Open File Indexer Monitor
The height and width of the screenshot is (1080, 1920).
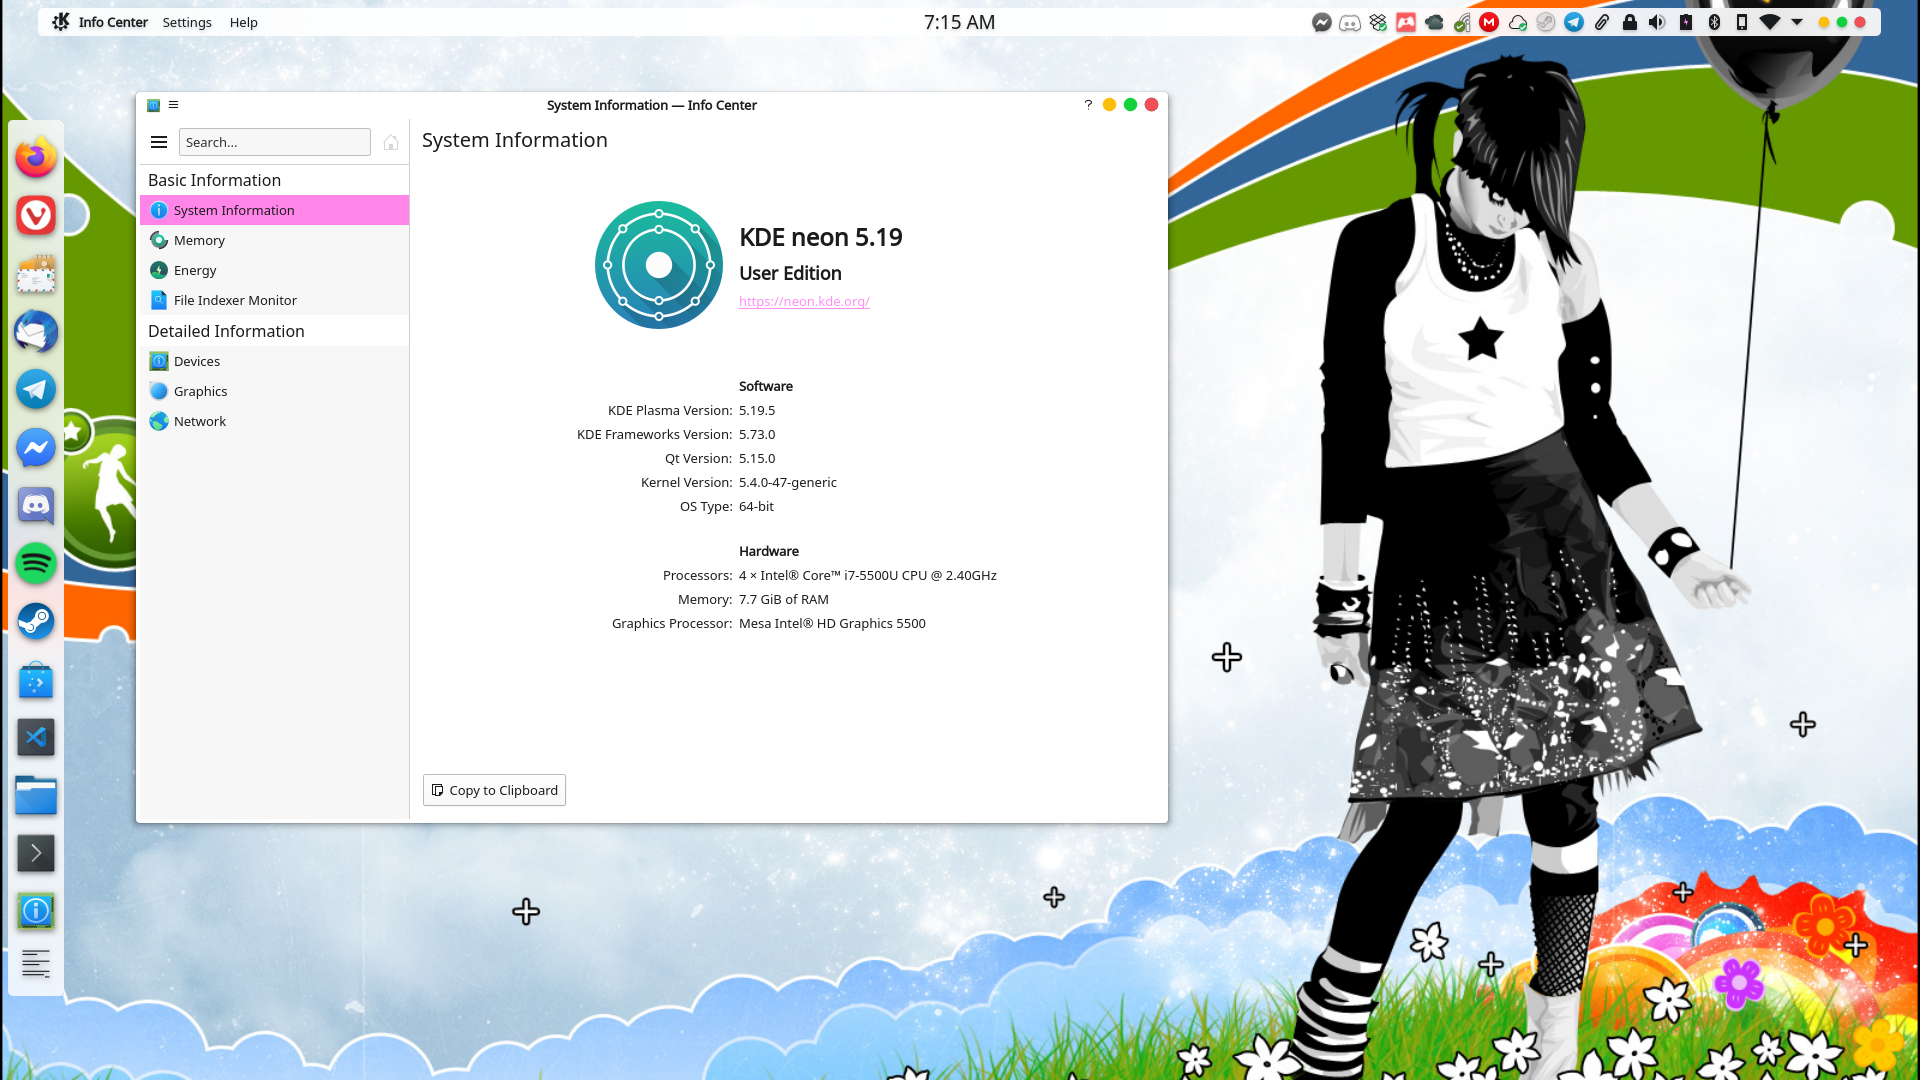pyautogui.click(x=275, y=300)
